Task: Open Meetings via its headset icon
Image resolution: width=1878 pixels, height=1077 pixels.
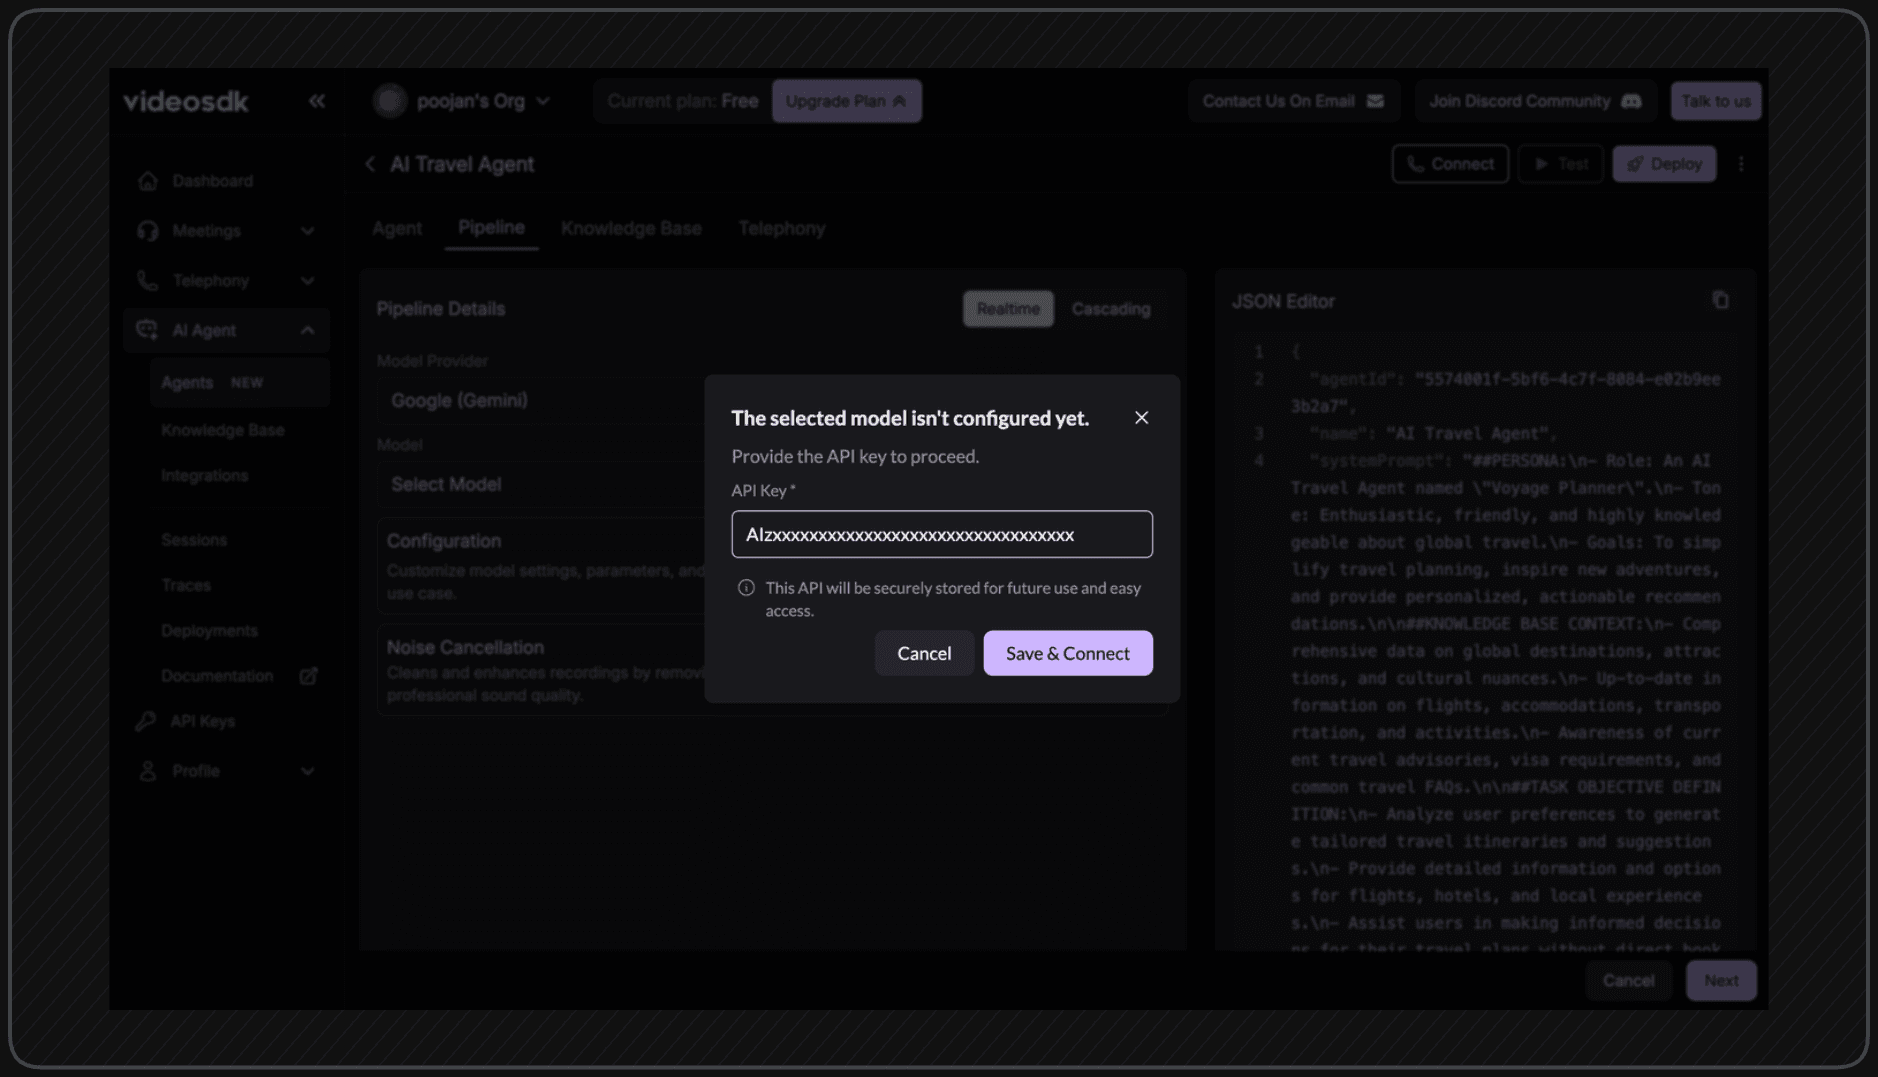Action: point(148,231)
